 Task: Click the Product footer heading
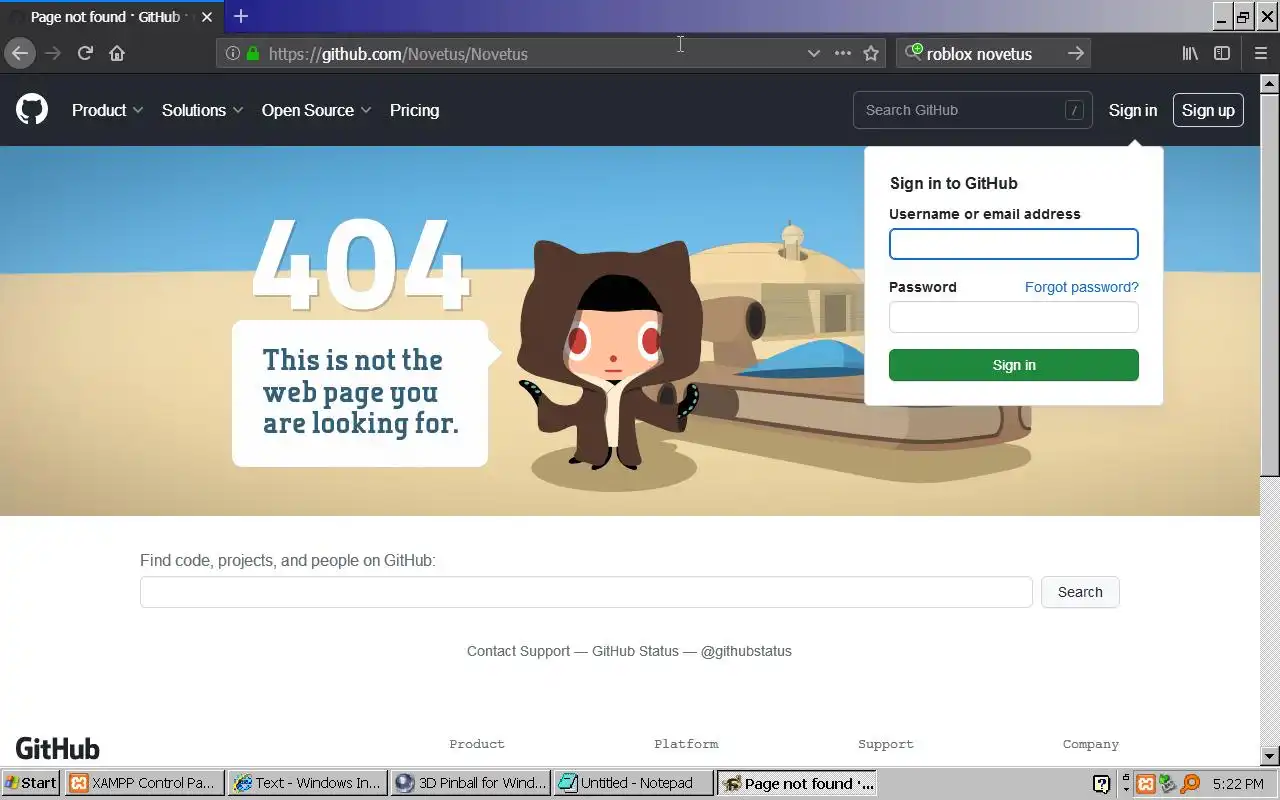coord(477,744)
